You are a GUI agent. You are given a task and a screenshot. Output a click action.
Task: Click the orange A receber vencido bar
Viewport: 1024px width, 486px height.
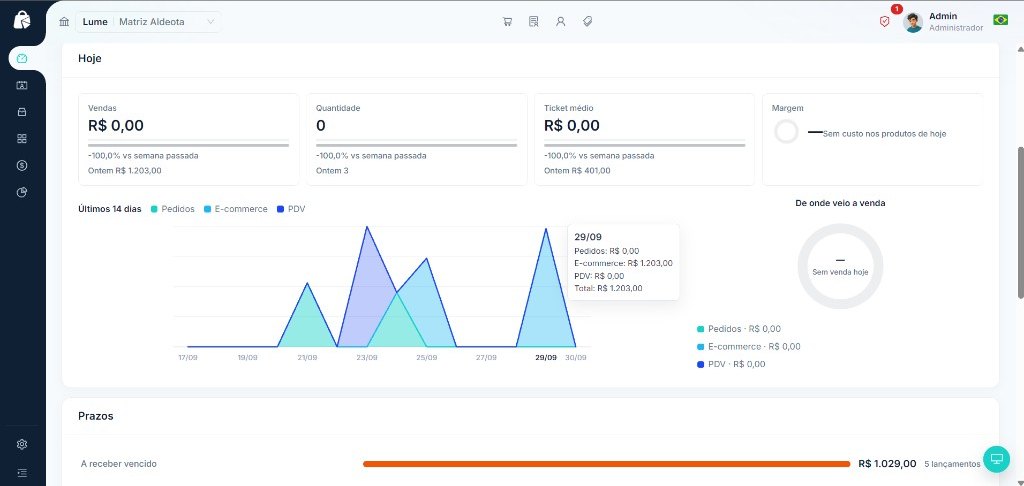pos(607,464)
